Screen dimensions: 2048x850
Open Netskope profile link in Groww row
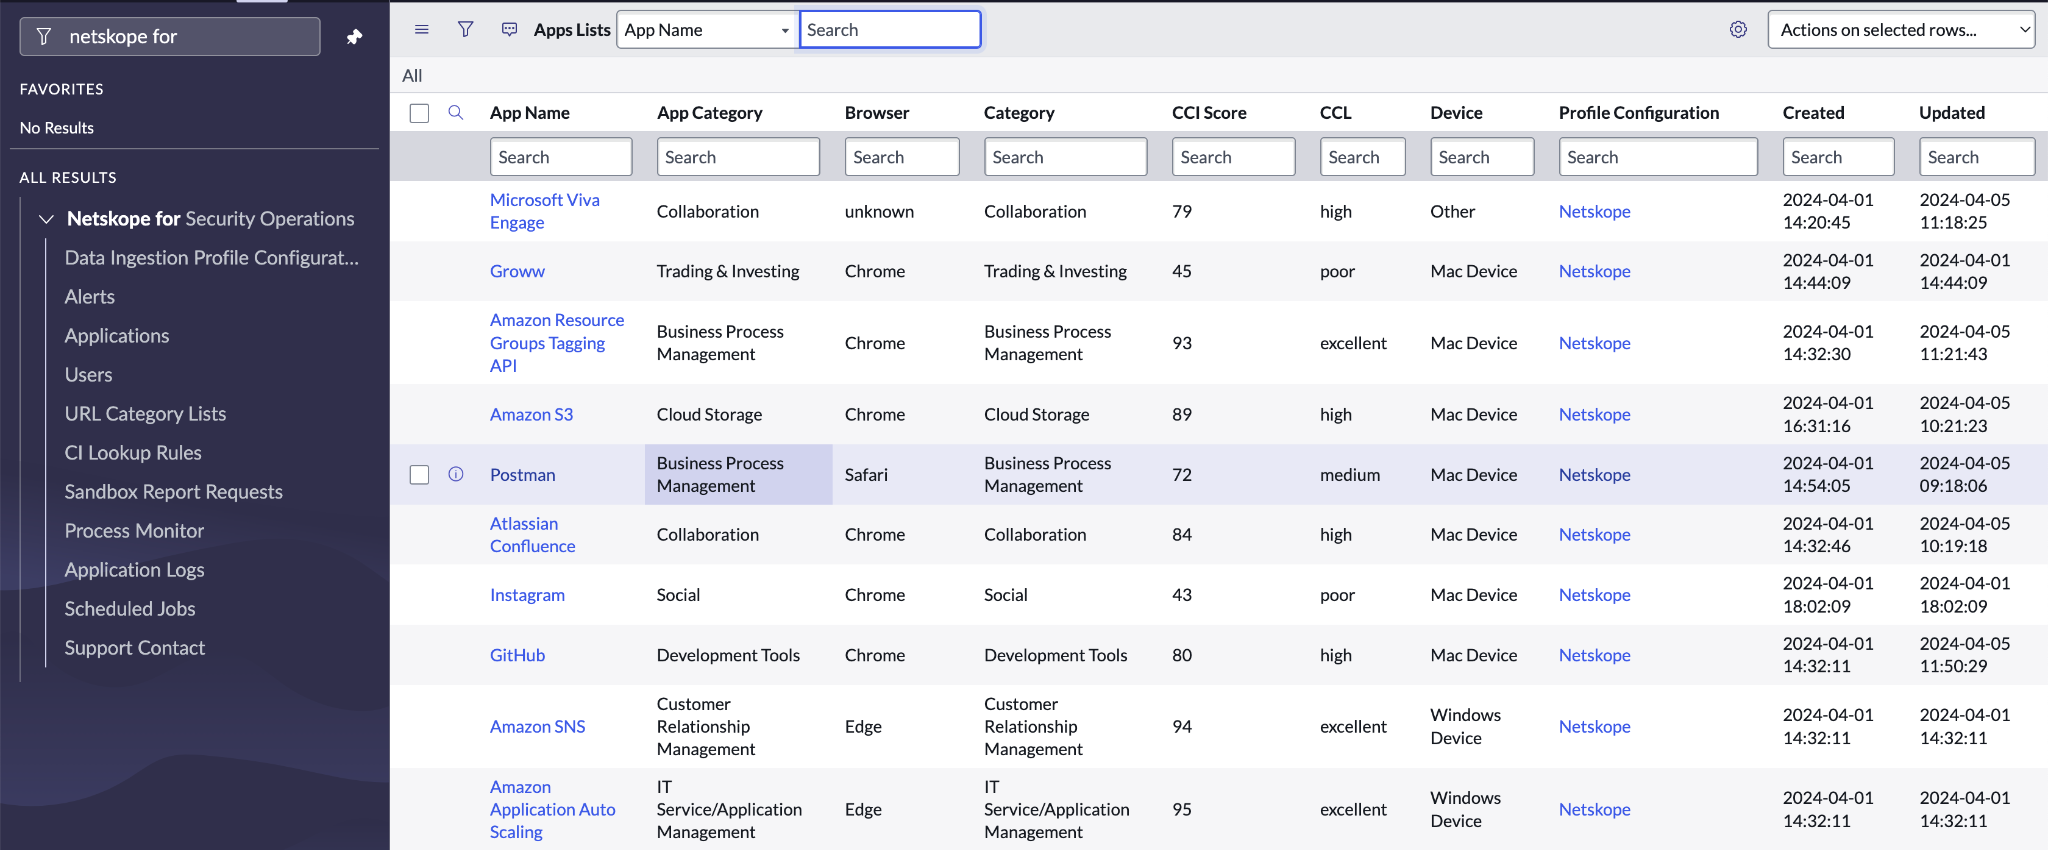[x=1595, y=271]
